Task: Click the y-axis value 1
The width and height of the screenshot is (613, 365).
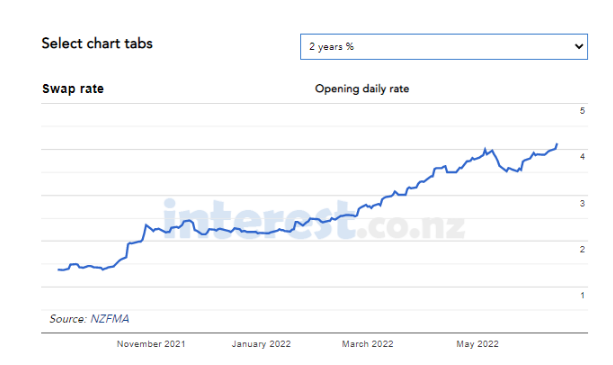Action: pos(583,295)
